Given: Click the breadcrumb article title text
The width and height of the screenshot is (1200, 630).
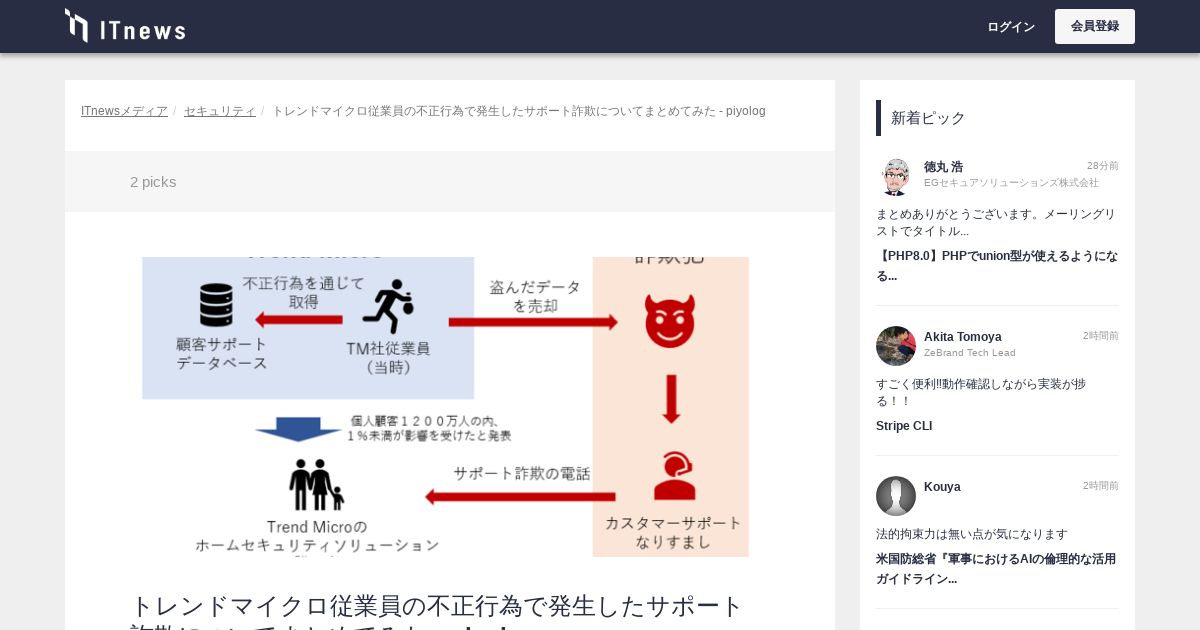Looking at the screenshot, I should tap(519, 111).
